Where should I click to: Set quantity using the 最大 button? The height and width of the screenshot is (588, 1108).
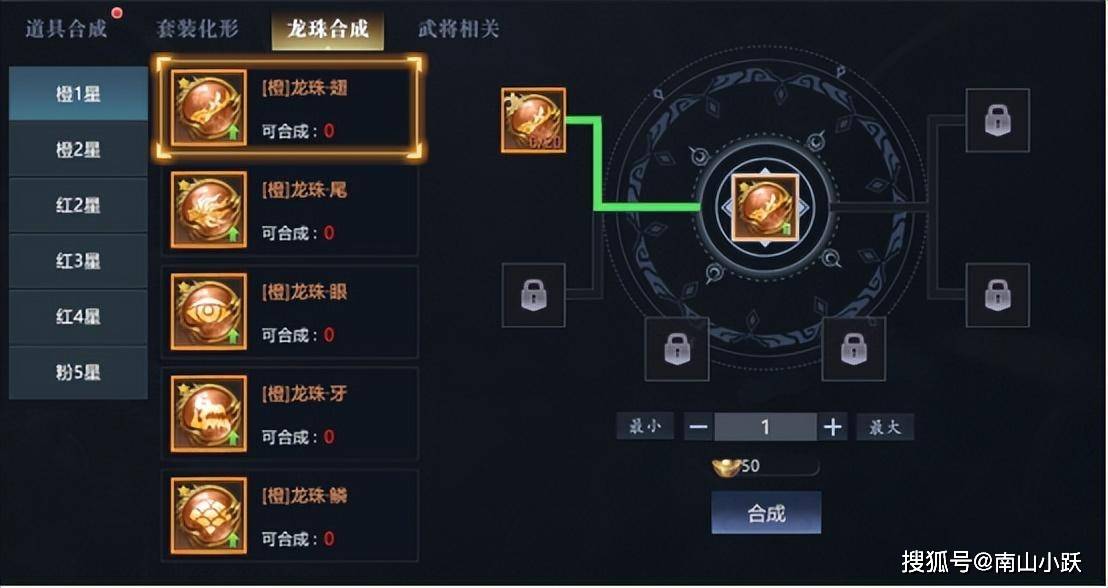click(885, 427)
